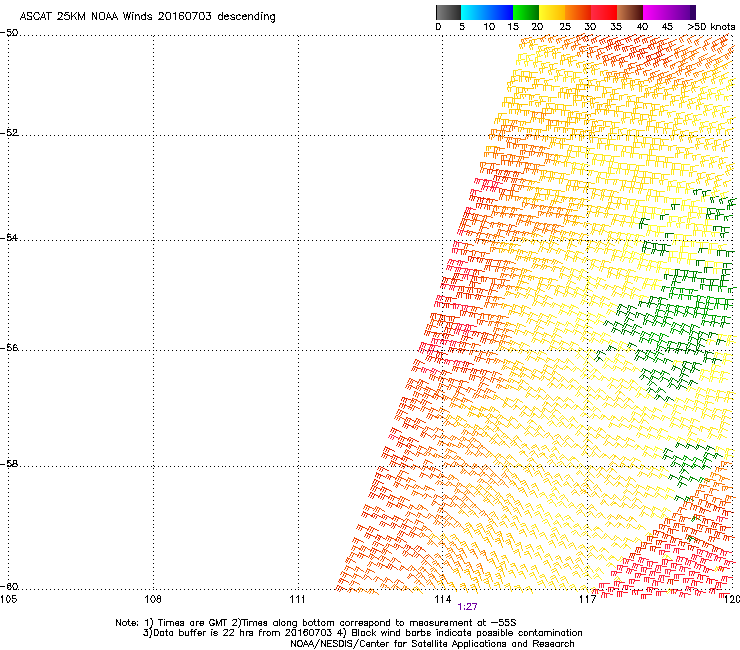Click the '-56' latitude axis label
Image resolution: width=740 pixels, height=650 pixels.
[9, 347]
